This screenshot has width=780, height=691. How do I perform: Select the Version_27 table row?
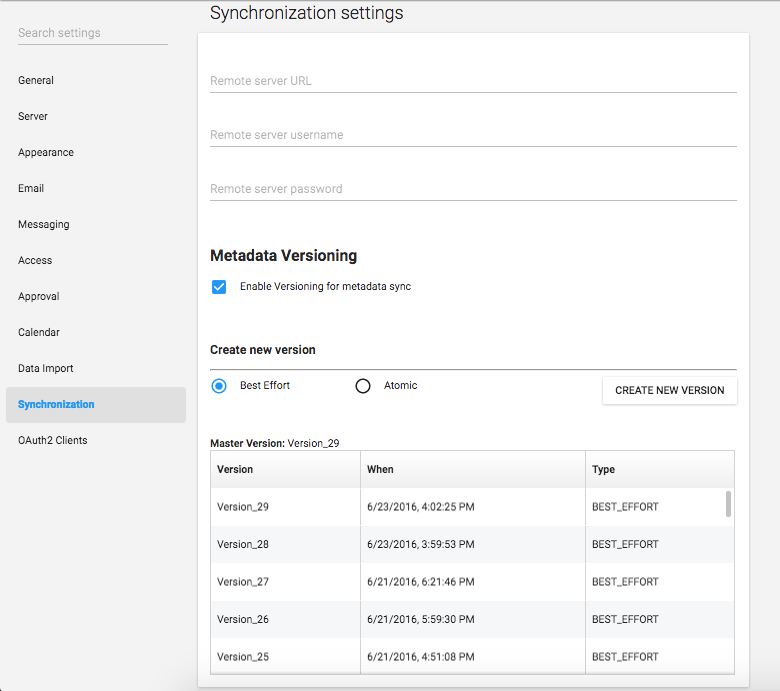pos(472,582)
